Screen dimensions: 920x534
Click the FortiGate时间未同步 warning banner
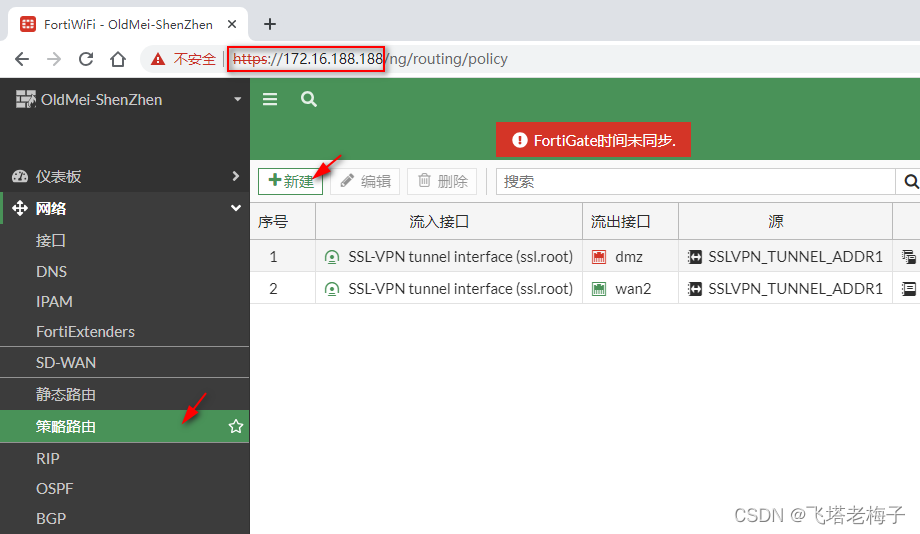coord(593,140)
